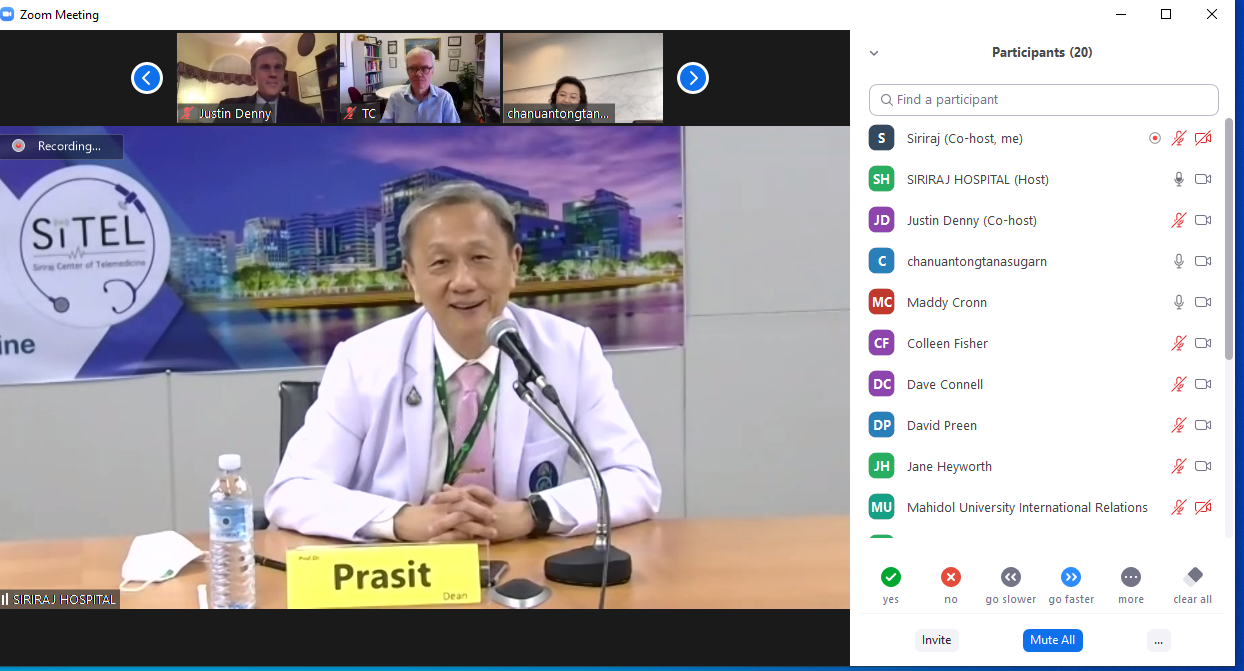Screen dimensions: 1244x671
Task: Toggle Colleen Fisher's camera icon
Action: 1203,343
